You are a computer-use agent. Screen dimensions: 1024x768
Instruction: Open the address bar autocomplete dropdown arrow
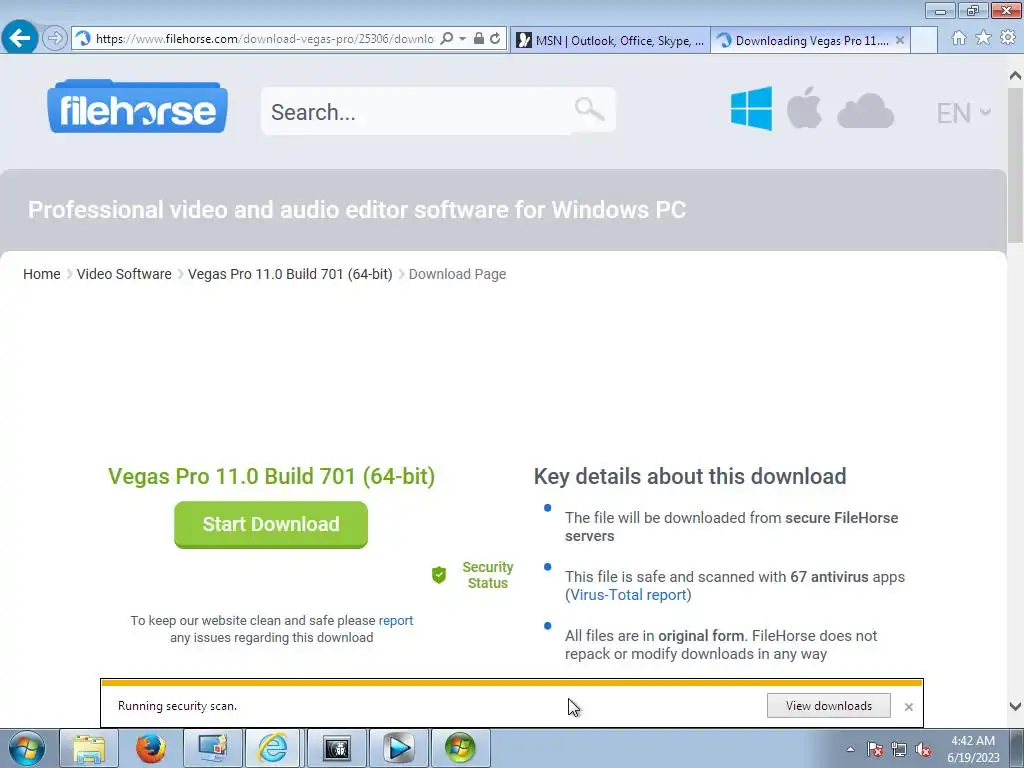(462, 39)
